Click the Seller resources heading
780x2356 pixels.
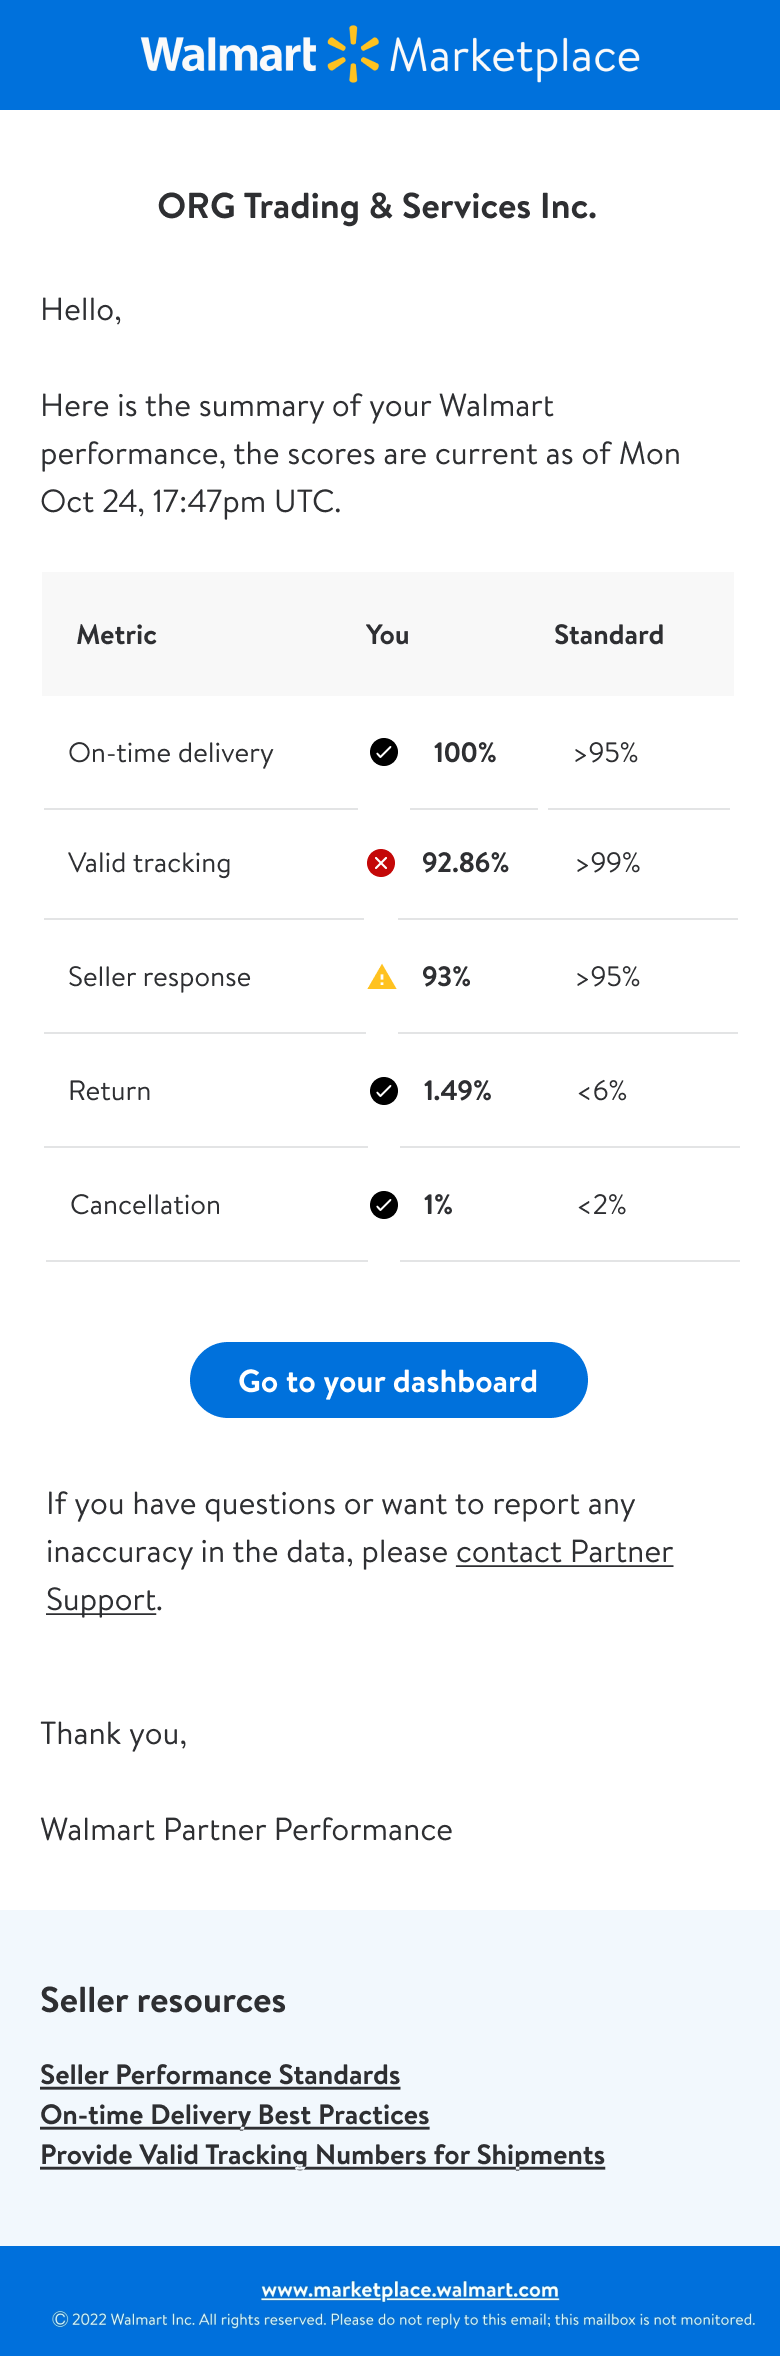pos(163,2000)
